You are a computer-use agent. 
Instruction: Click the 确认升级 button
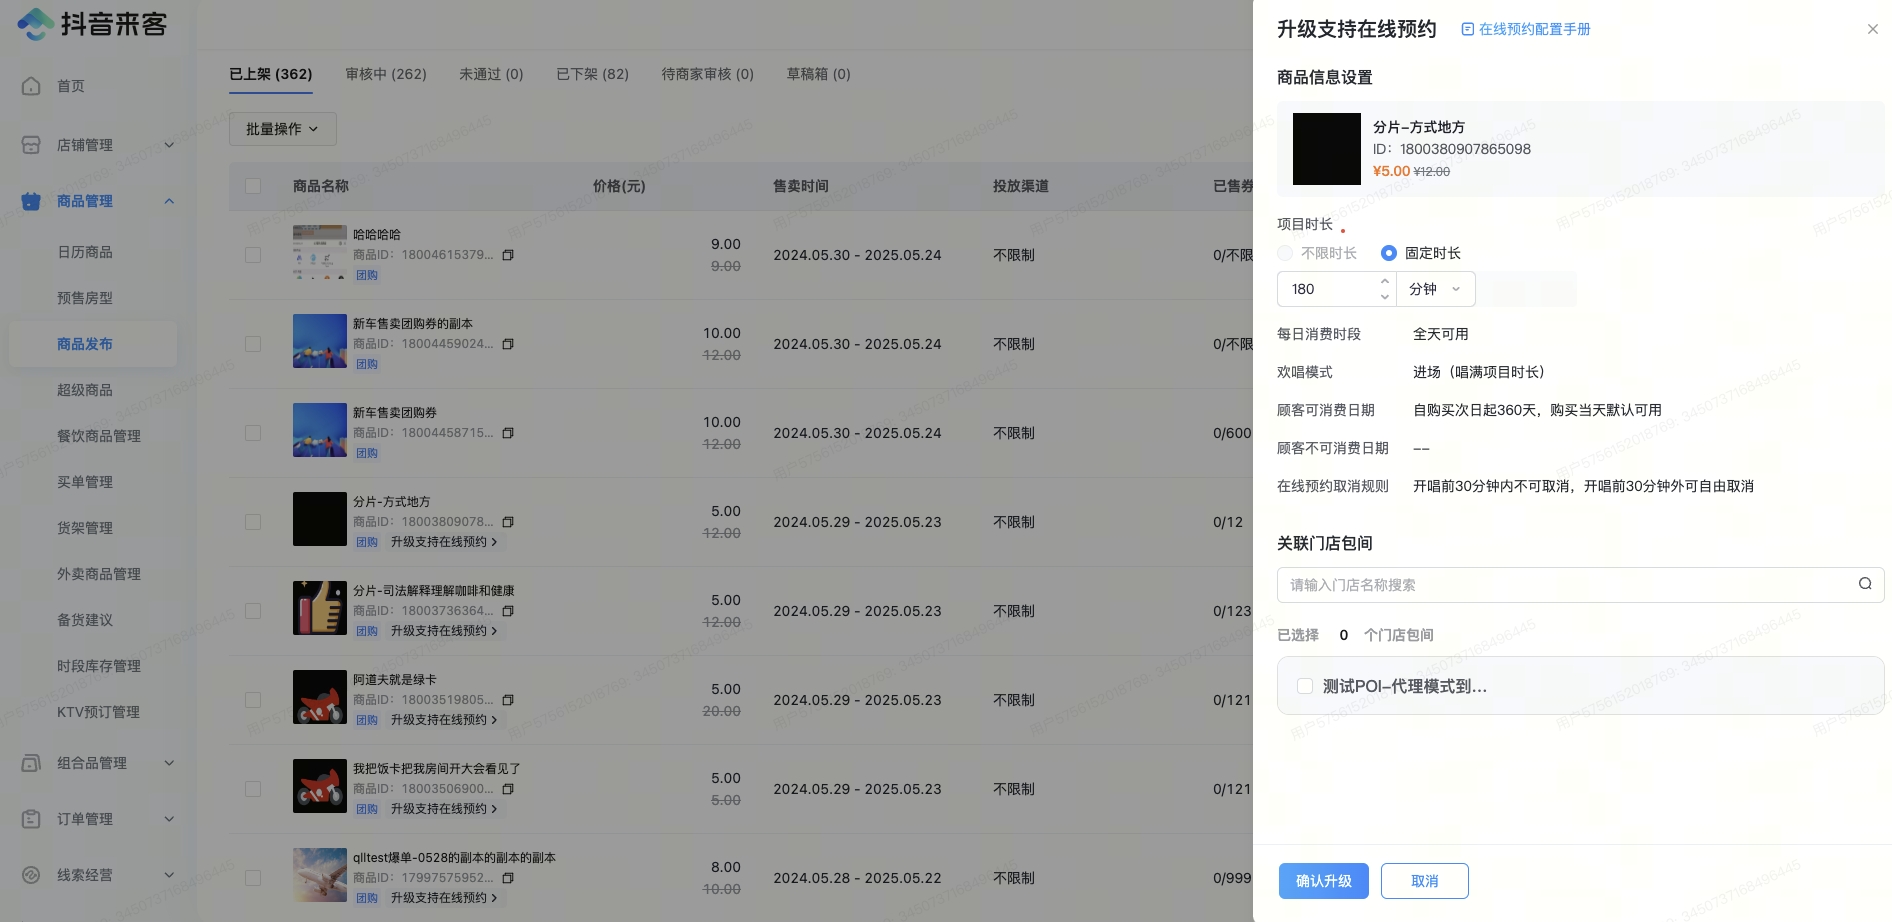(x=1324, y=881)
